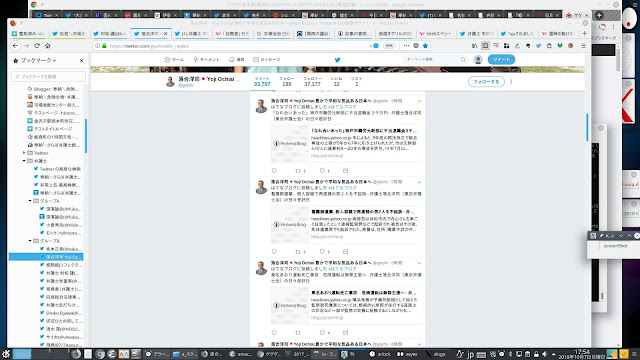Open the three-dot menu beside フォローする

pos(511,82)
